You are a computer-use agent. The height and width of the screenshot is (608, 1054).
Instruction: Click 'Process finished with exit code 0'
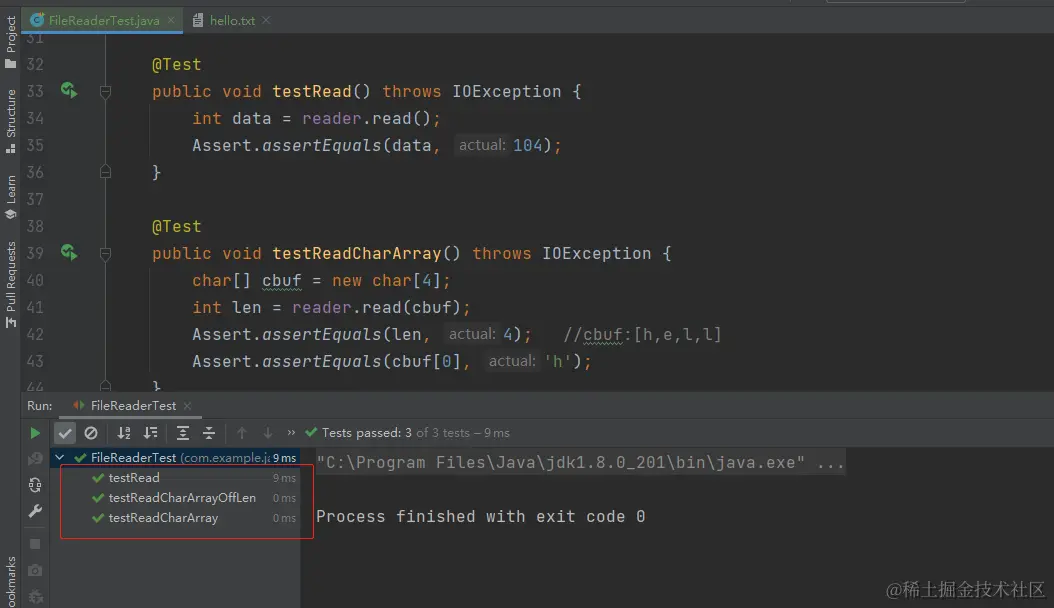481,517
